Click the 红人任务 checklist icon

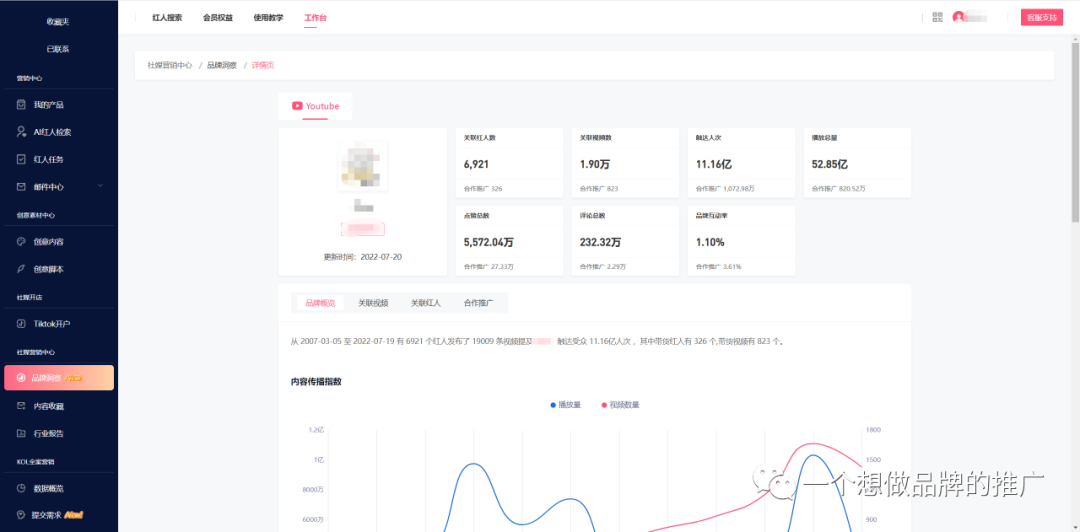(x=21, y=159)
